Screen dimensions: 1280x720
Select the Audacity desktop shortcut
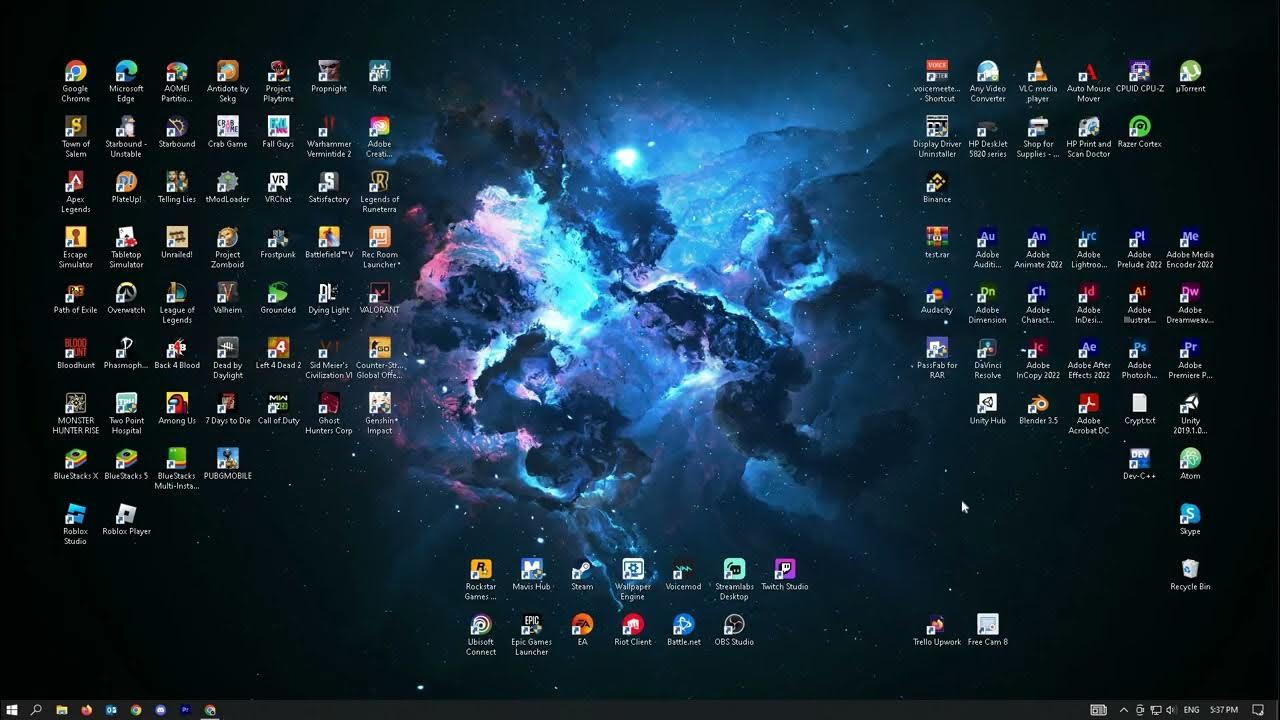coord(937,297)
